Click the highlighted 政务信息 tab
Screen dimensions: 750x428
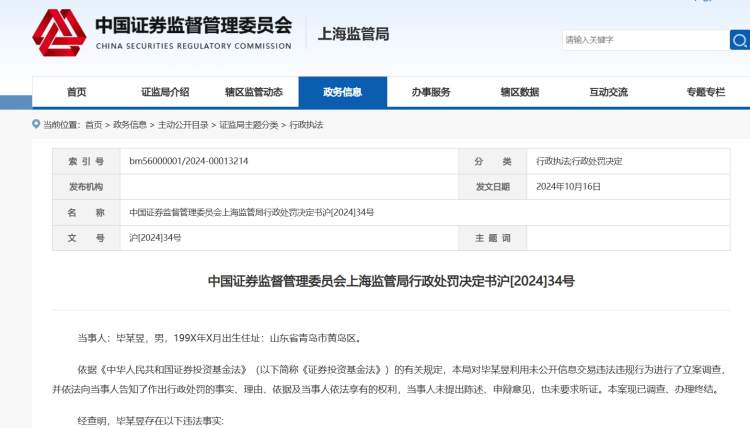342,92
